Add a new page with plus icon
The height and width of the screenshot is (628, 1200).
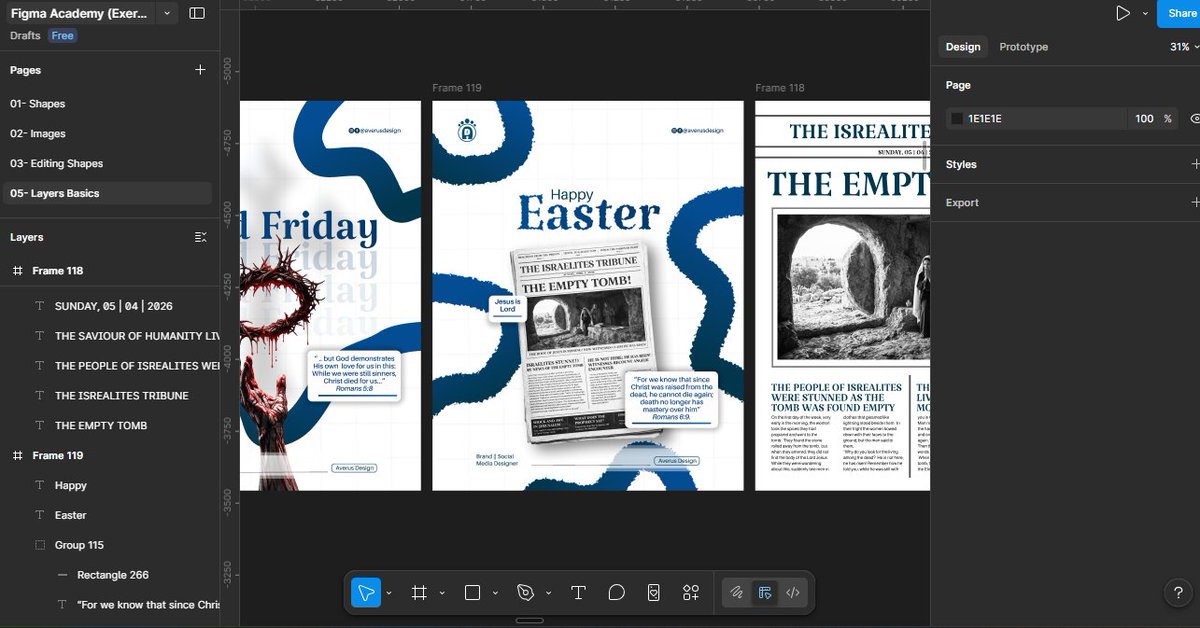[200, 70]
